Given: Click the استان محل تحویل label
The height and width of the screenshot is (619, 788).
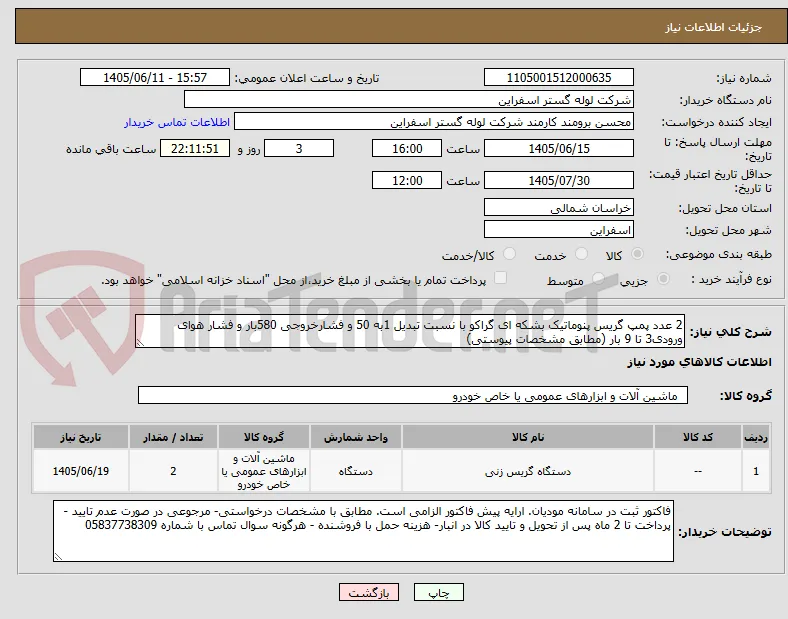Looking at the screenshot, I should pyautogui.click(x=725, y=208).
